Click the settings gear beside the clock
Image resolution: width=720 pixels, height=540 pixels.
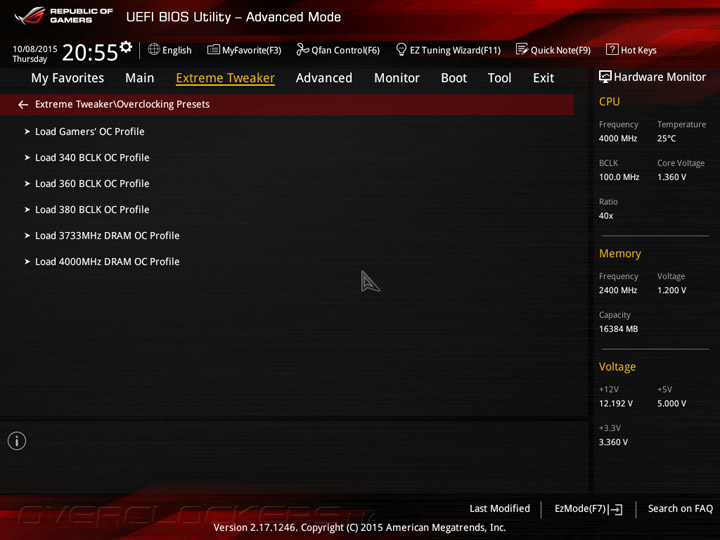pyautogui.click(x=126, y=46)
